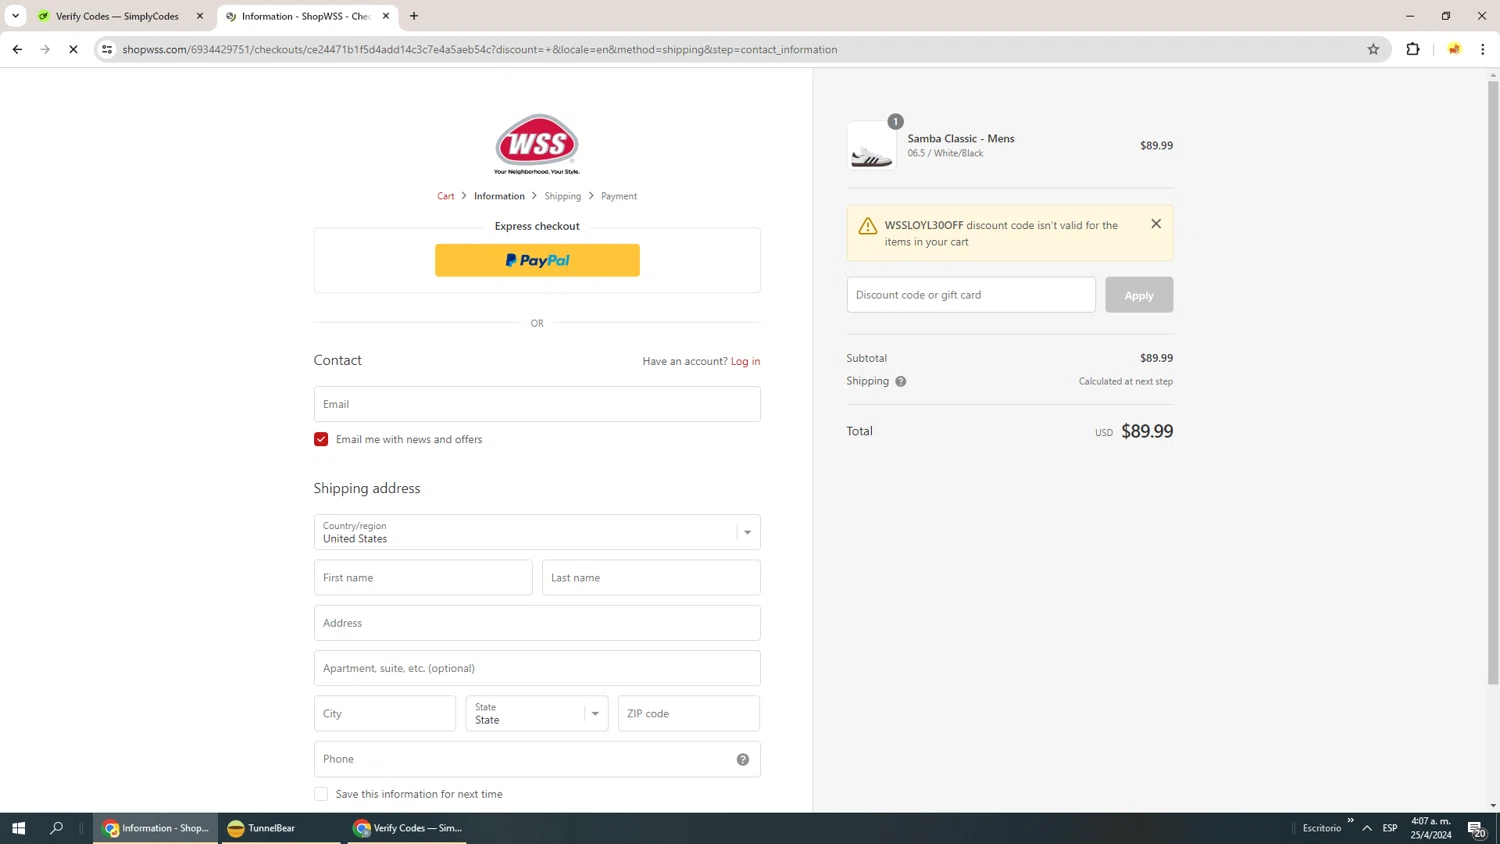1500x844 pixels.
Task: Click the Information breadcrumb step
Action: (499, 196)
